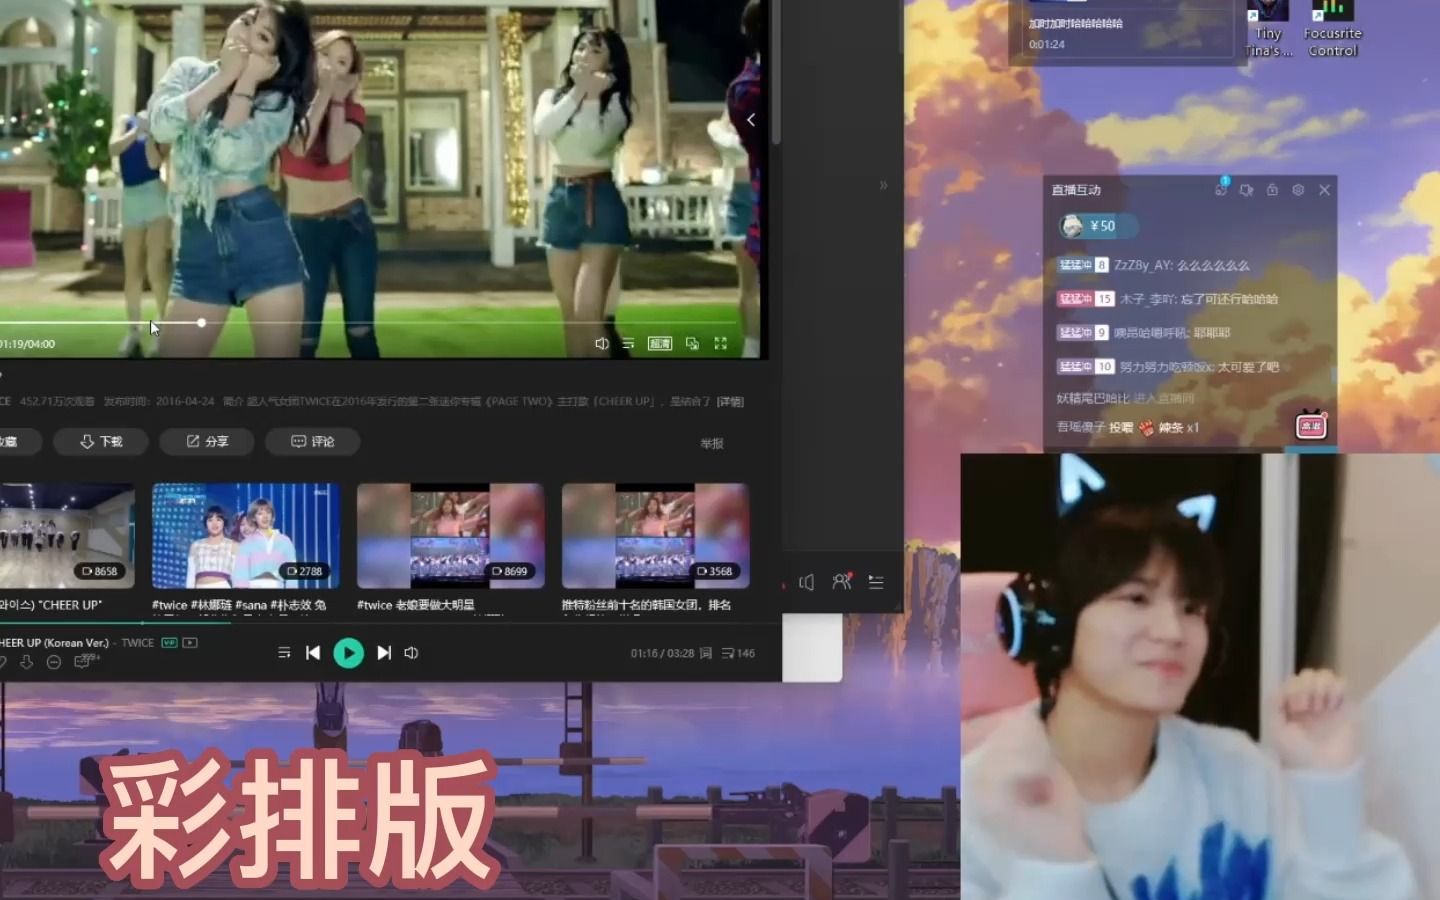Click the music player song progress bar

point(390,624)
